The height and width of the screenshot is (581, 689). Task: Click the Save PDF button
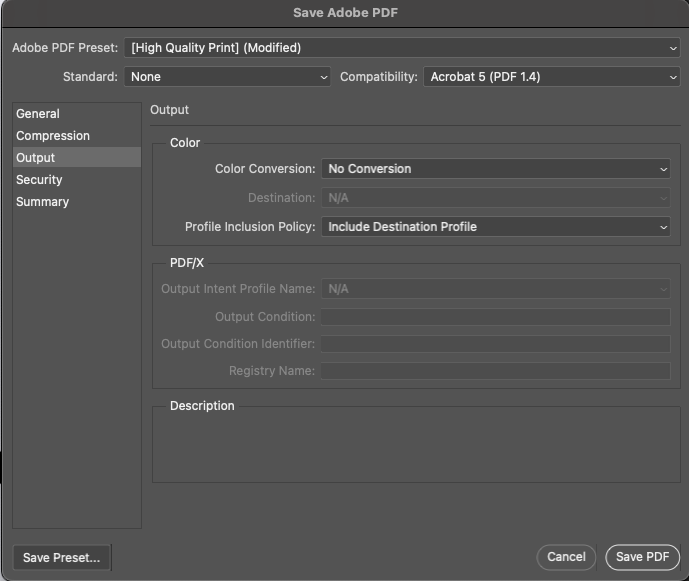(x=642, y=557)
